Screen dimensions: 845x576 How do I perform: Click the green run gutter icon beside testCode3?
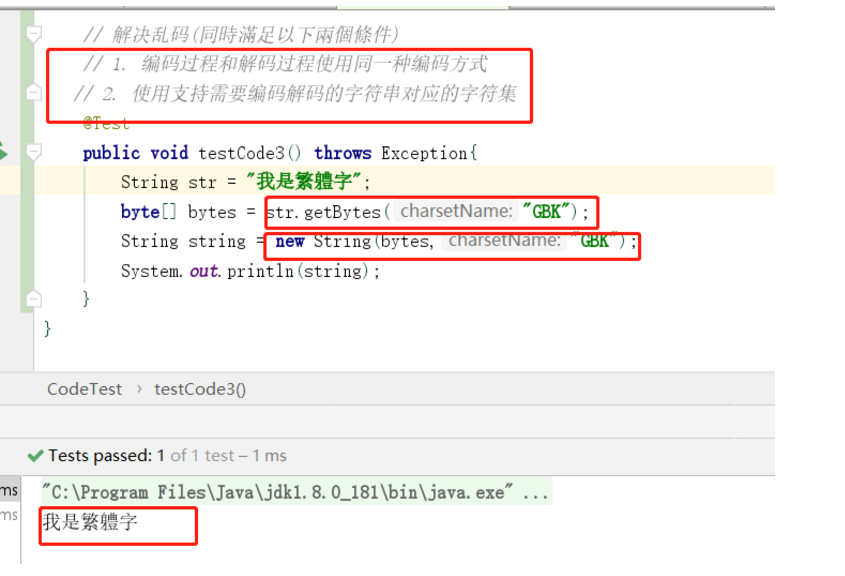[x=3, y=152]
